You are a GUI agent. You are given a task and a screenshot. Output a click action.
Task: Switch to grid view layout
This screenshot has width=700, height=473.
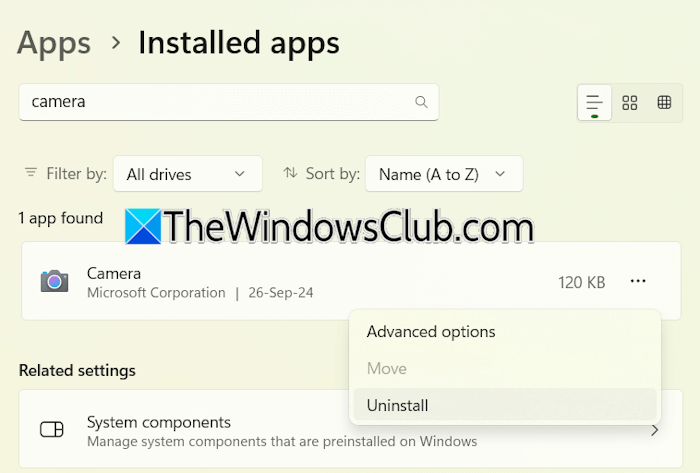[x=630, y=103]
